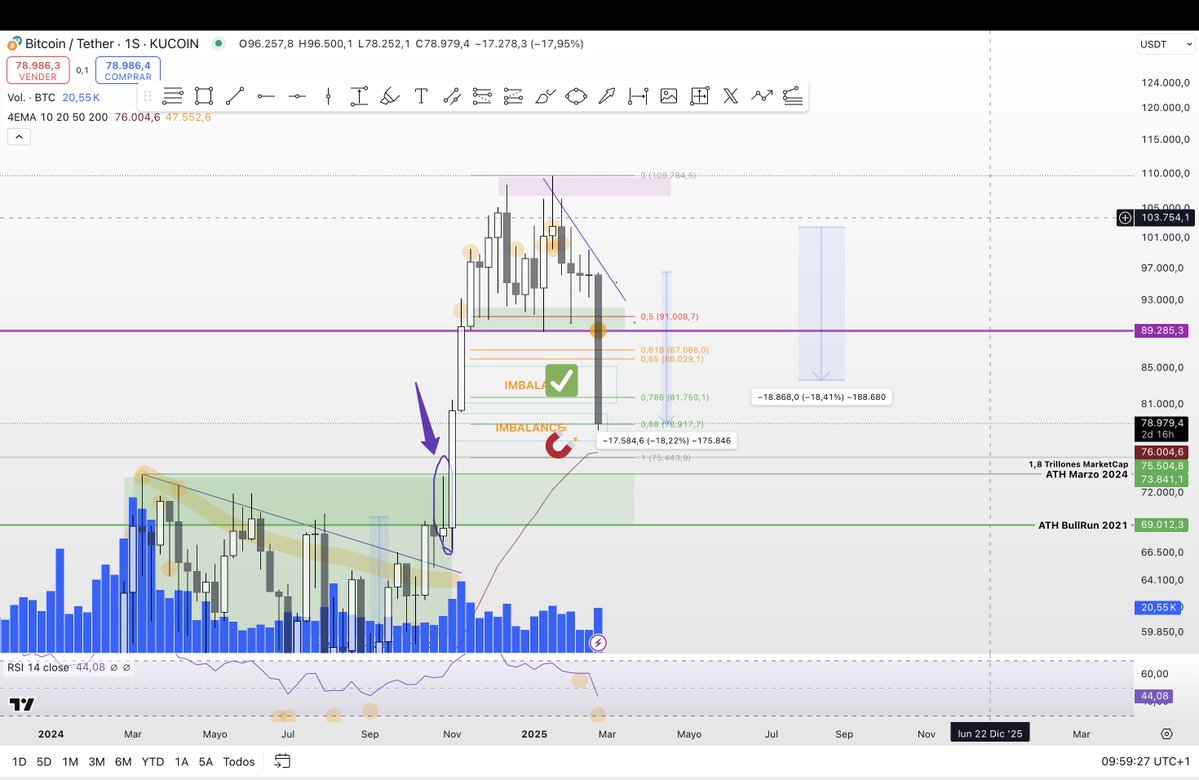Select the 1M time range
The width and height of the screenshot is (1199, 780).
coord(70,762)
